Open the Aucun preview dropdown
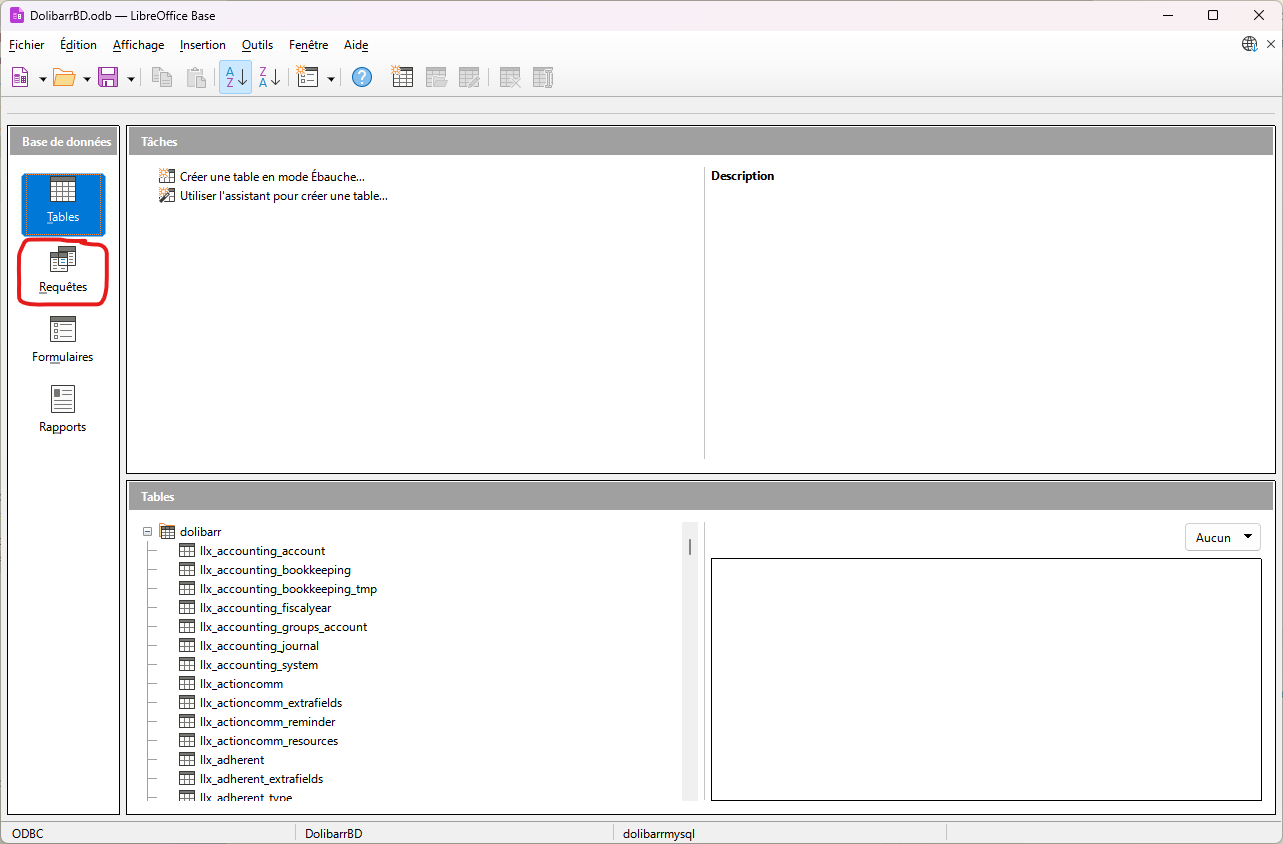This screenshot has height=844, width=1283. 1222,537
